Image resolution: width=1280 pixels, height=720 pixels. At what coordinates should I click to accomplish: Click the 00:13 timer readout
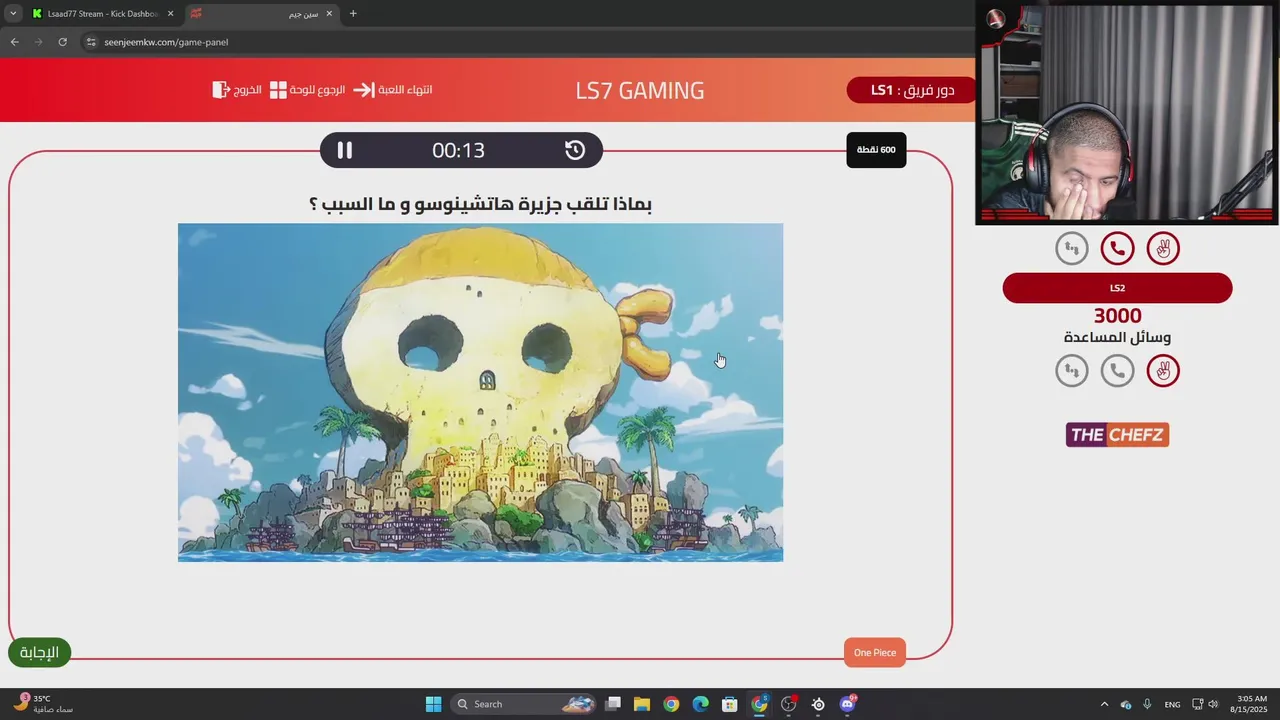458,150
